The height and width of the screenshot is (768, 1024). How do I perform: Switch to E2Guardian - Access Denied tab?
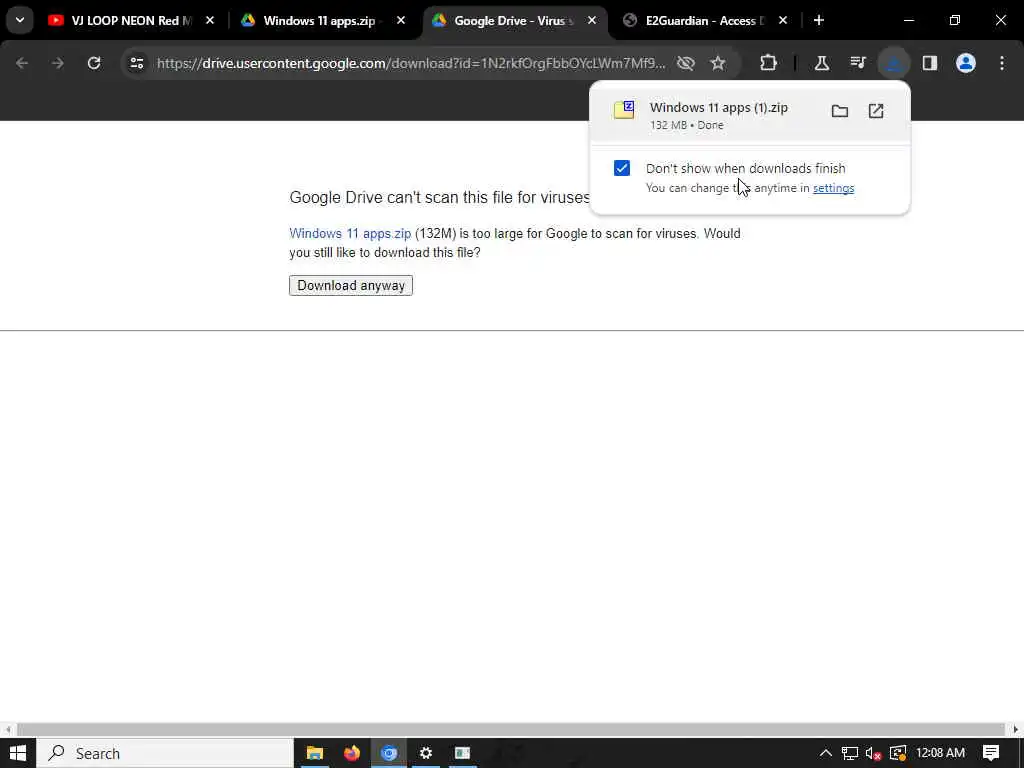tap(704, 21)
